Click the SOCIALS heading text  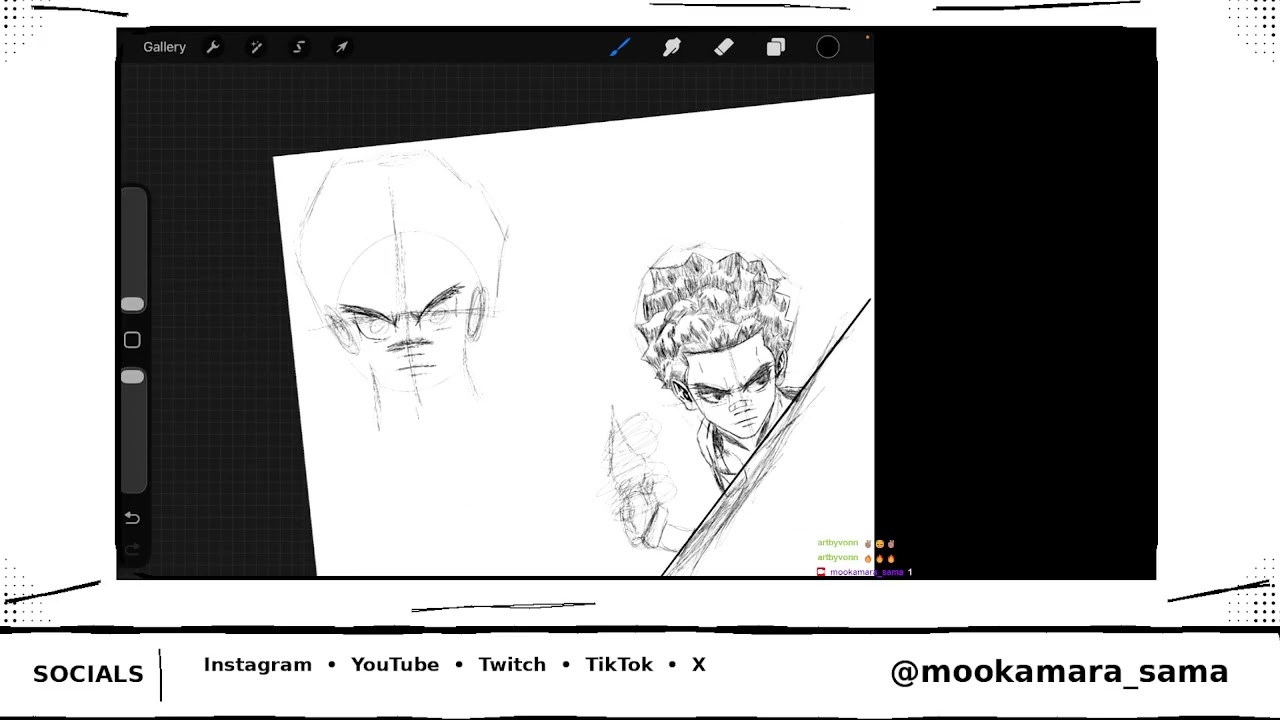pos(88,674)
